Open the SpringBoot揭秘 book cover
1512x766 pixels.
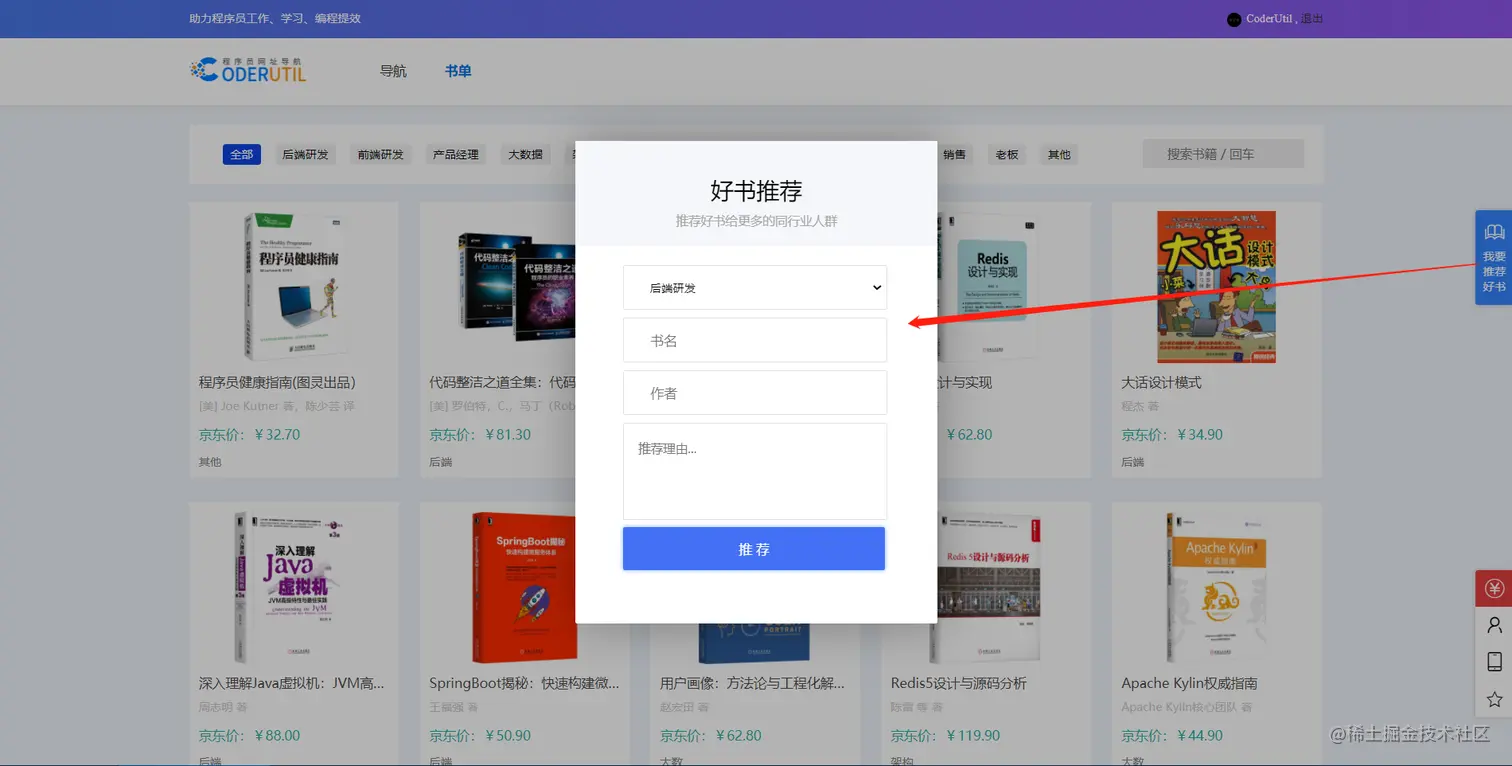click(x=524, y=587)
